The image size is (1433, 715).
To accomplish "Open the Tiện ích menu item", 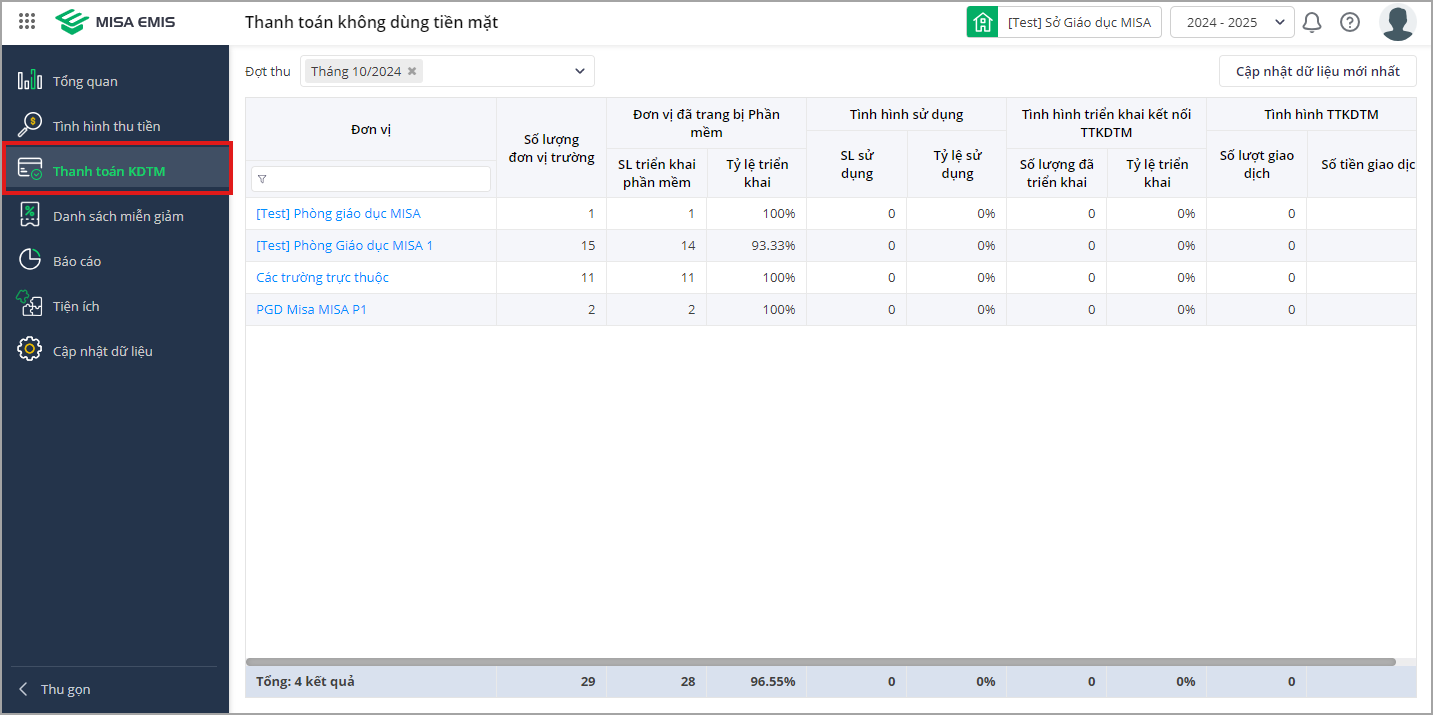I will click(76, 306).
